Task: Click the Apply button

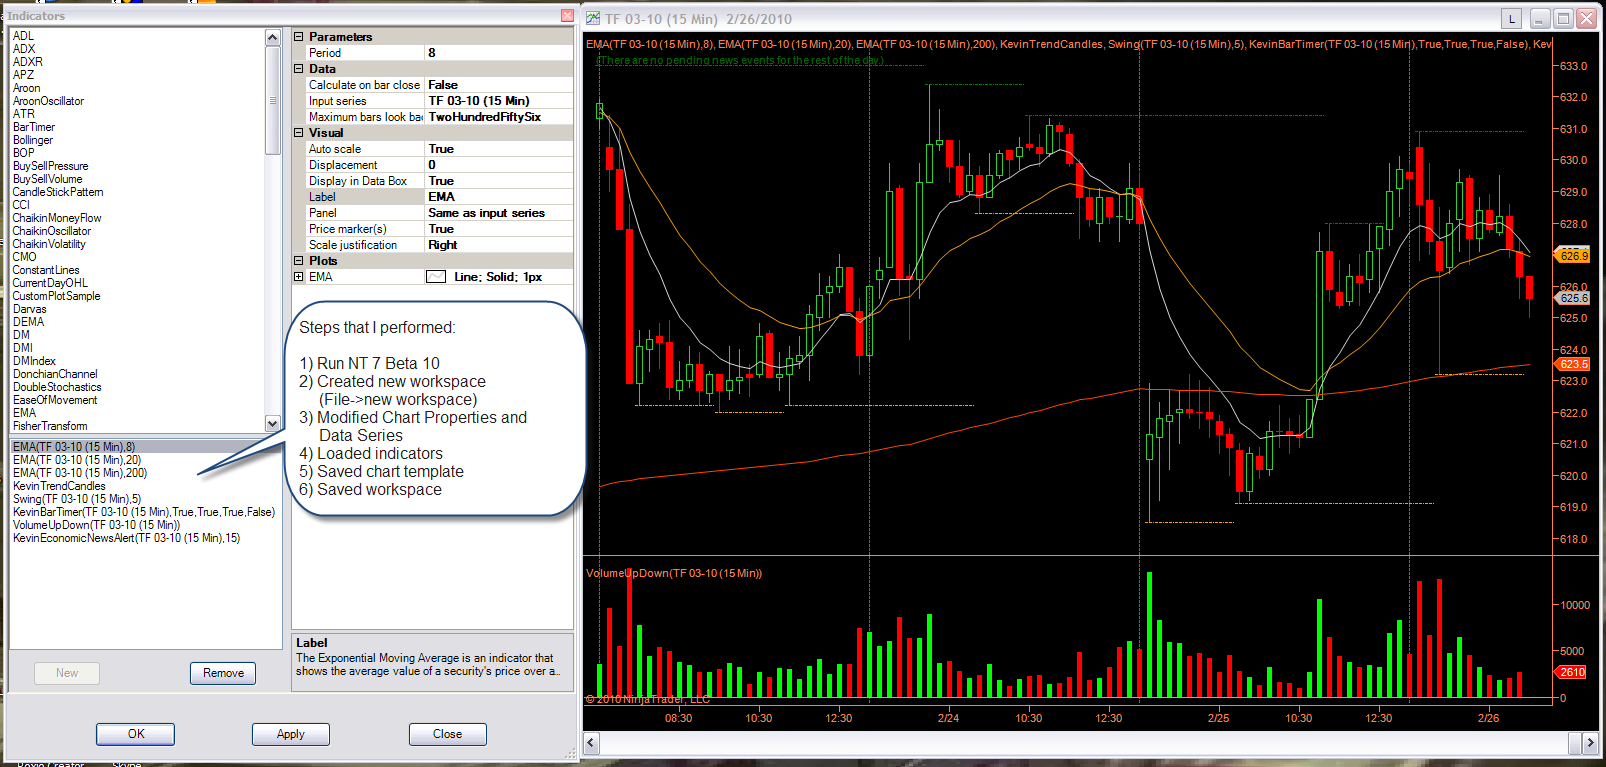Action: tap(290, 734)
